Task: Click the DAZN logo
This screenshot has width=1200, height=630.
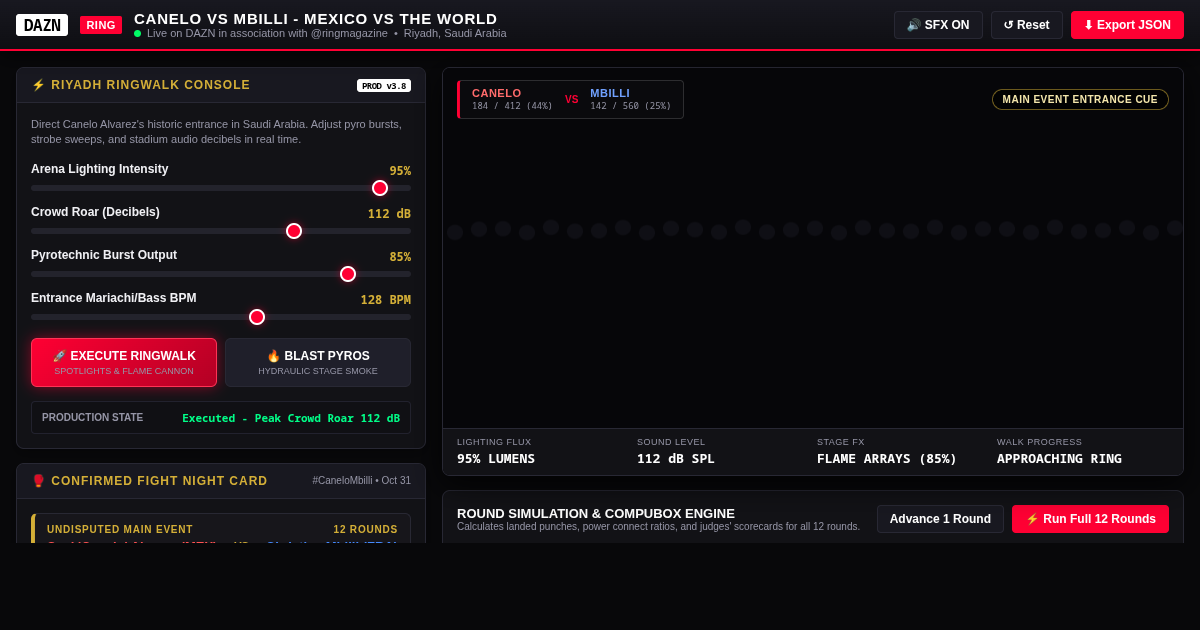Action: coord(42,25)
